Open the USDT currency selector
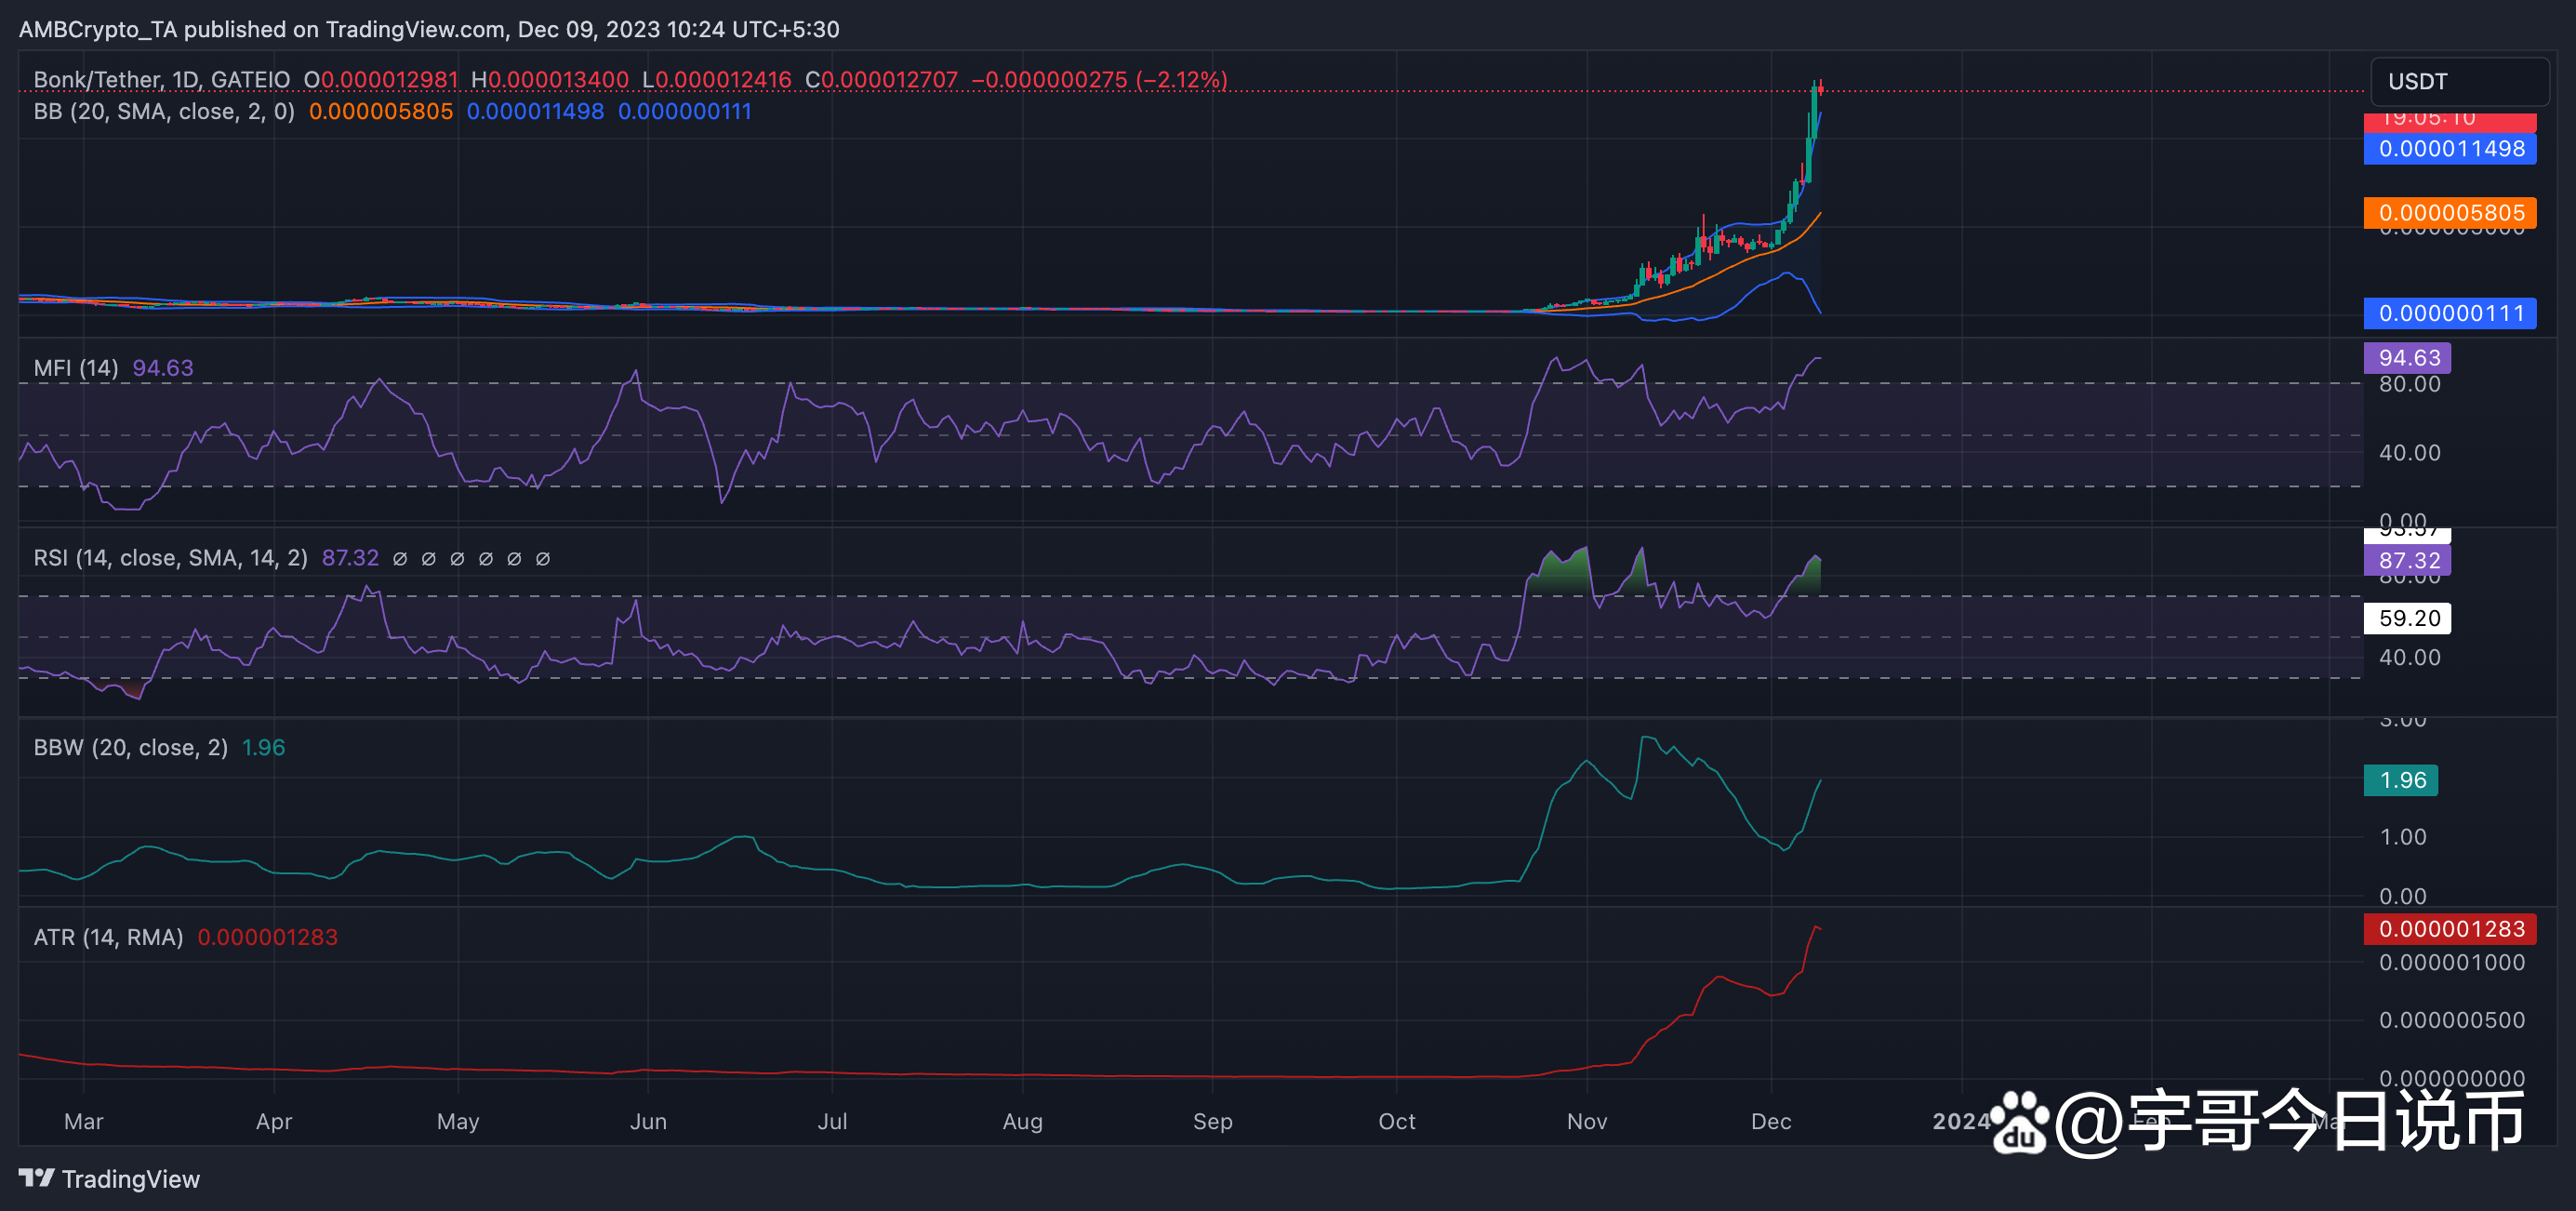The image size is (2576, 1211). tap(2459, 81)
